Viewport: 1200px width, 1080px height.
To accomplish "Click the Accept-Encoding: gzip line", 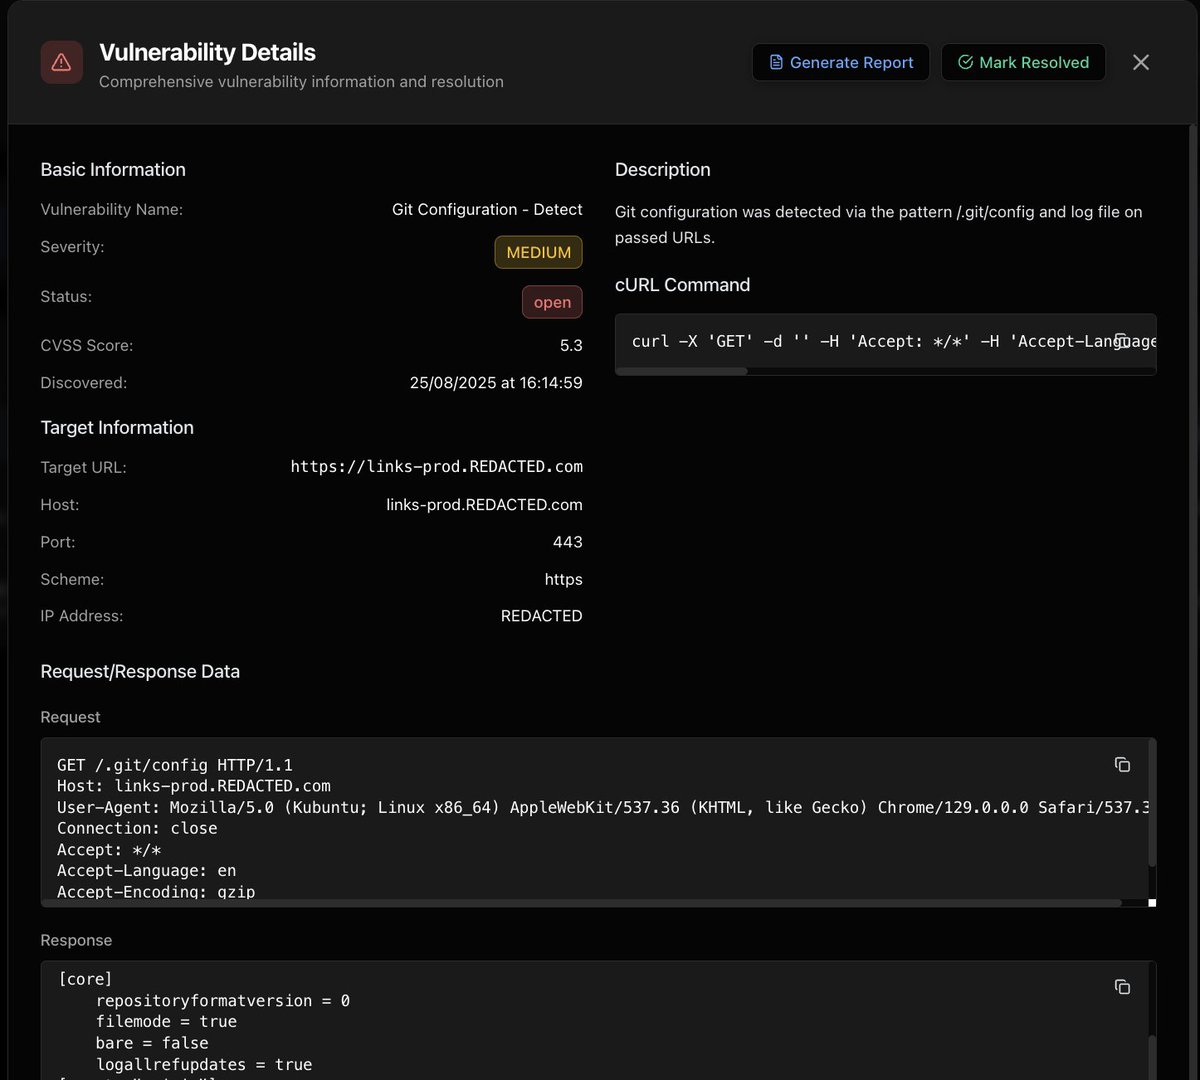I will click(x=156, y=891).
